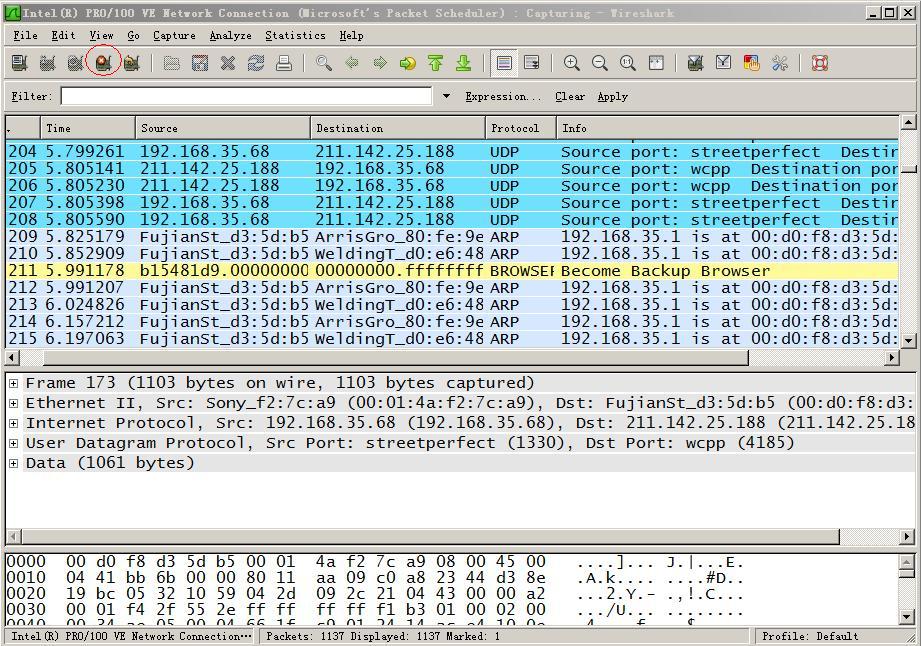The image size is (921, 646).
Task: Open the filter history dropdown arrow
Action: tap(446, 96)
